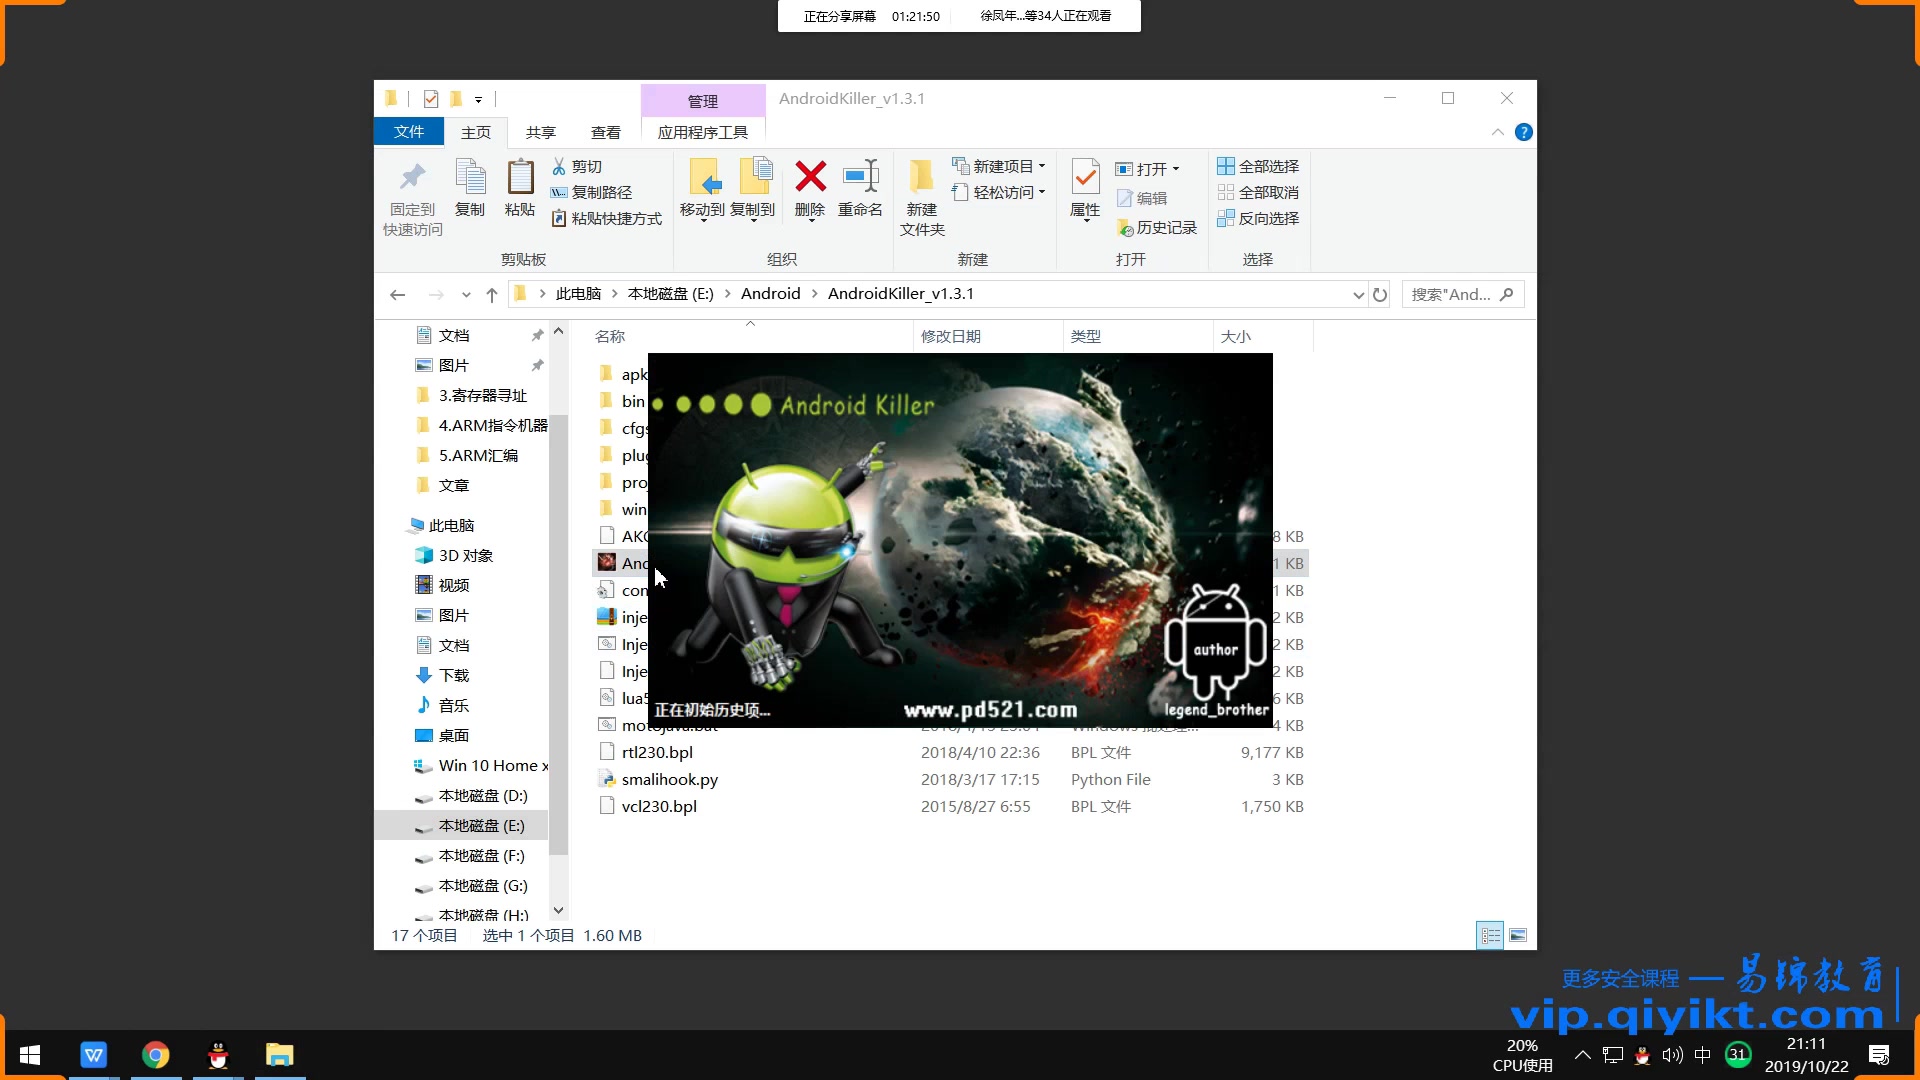Click the 固定到快速访问 pin icon
This screenshot has height=1080, width=1920.
(x=411, y=195)
